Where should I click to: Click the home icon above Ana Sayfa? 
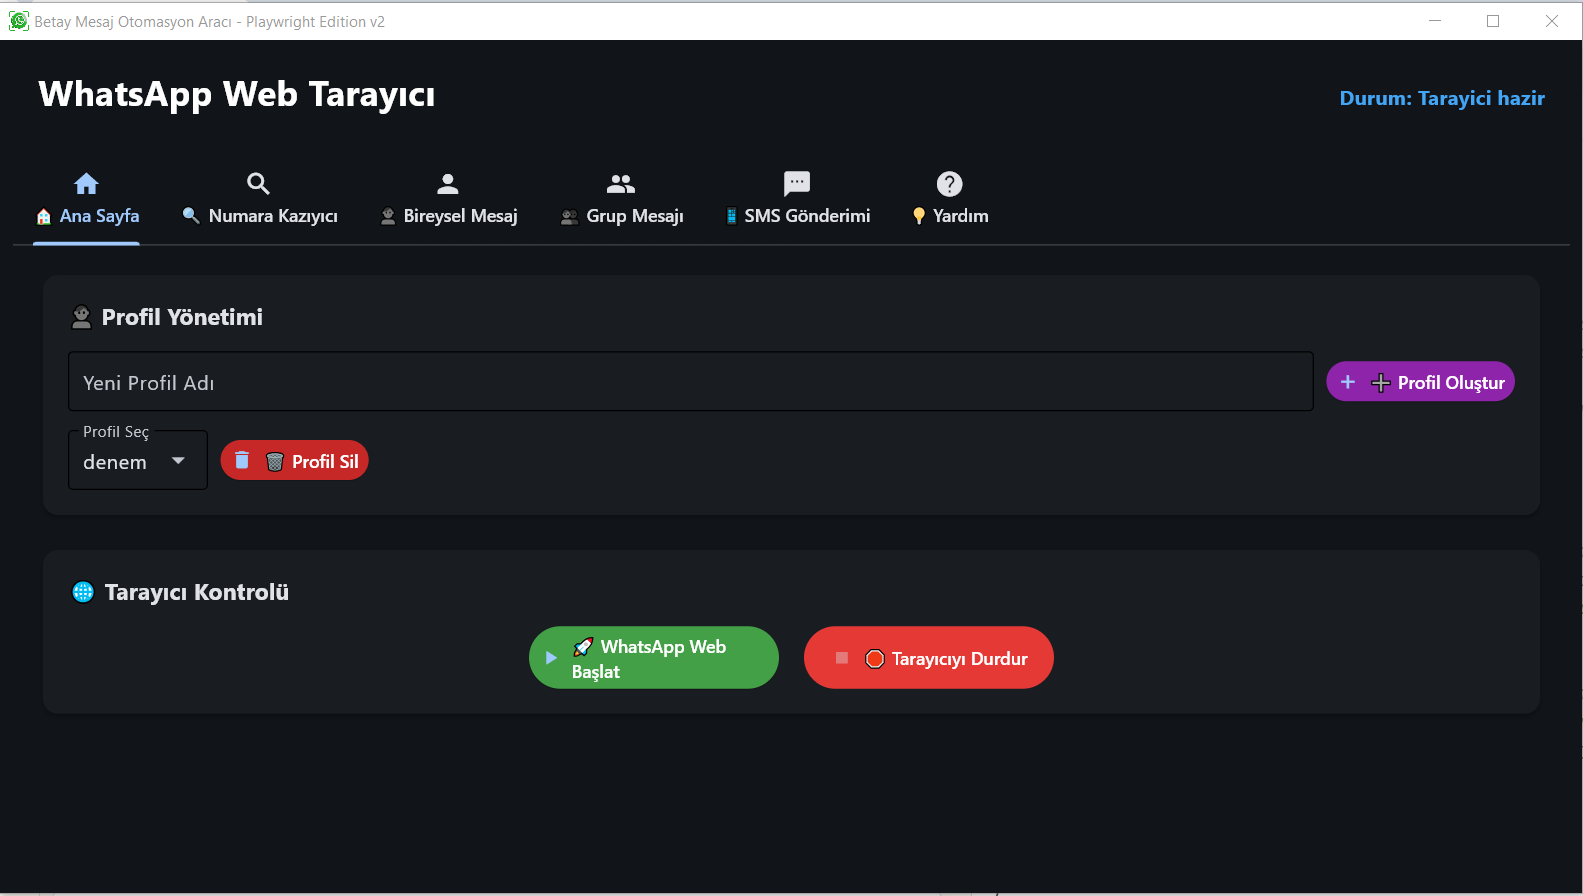point(87,183)
